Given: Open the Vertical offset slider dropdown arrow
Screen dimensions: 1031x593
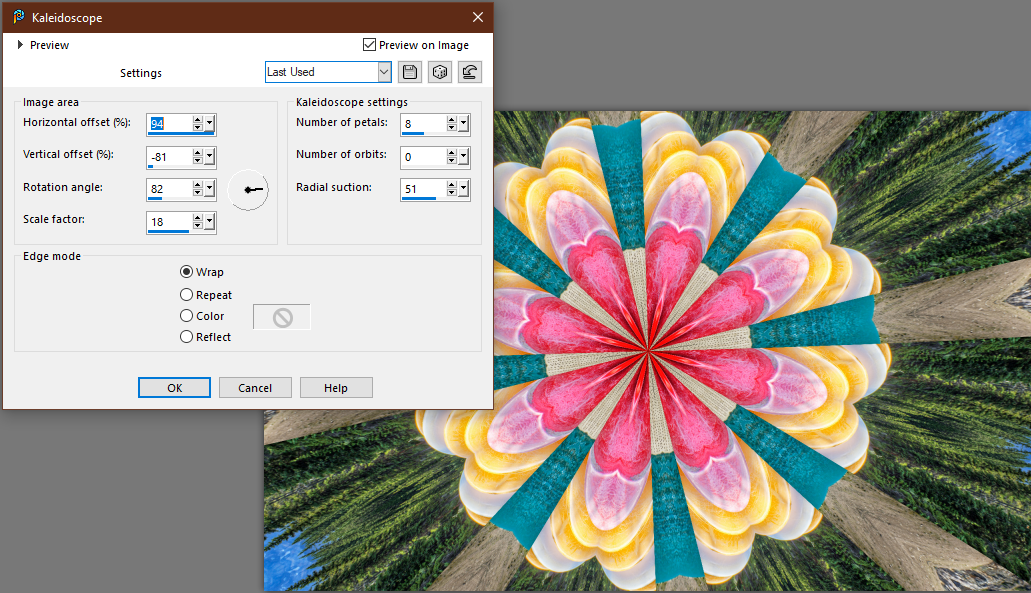Looking at the screenshot, I should tap(210, 156).
